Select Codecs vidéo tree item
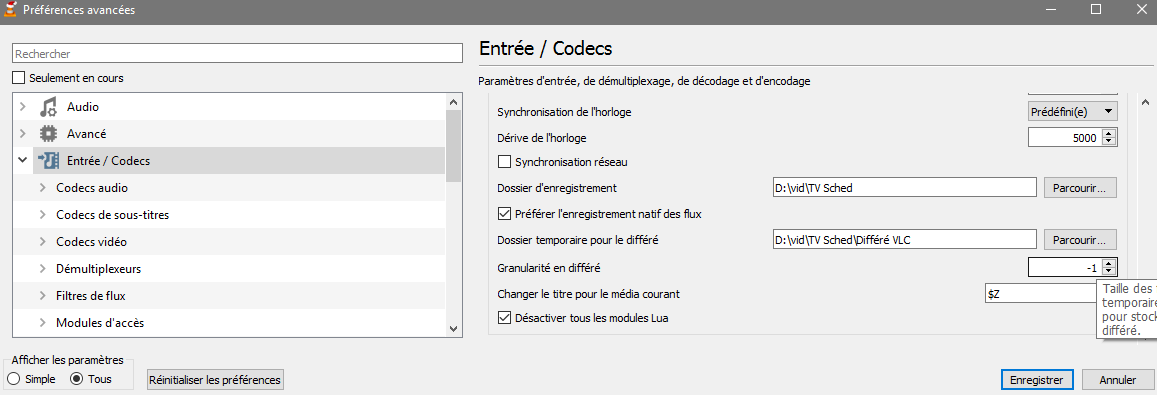Image resolution: width=1157 pixels, height=395 pixels. coord(91,241)
